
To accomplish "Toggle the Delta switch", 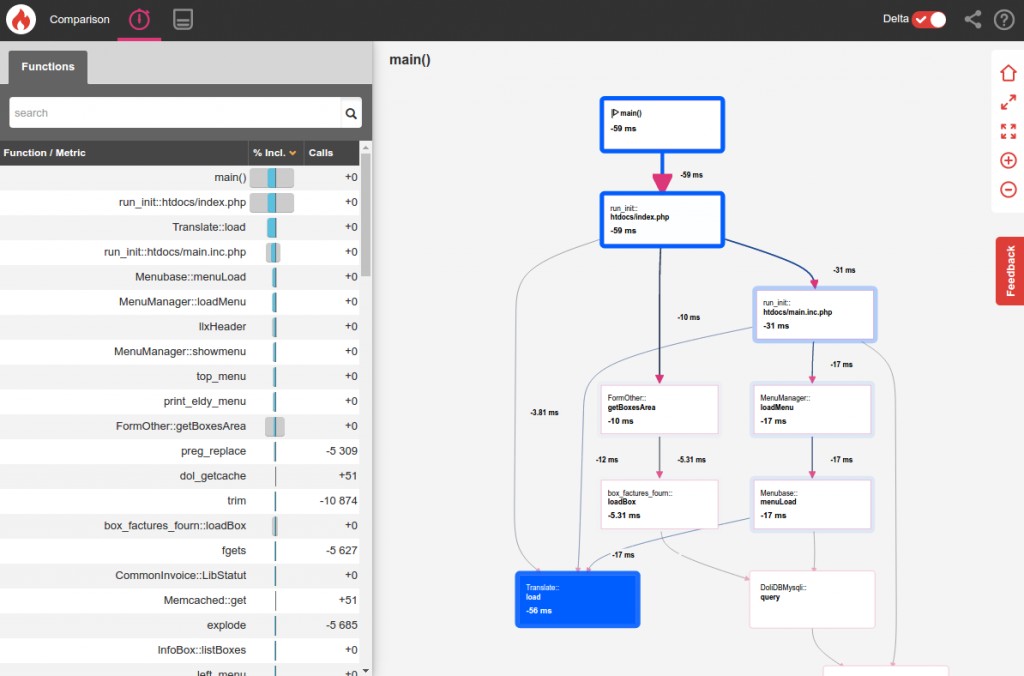I will 929,20.
